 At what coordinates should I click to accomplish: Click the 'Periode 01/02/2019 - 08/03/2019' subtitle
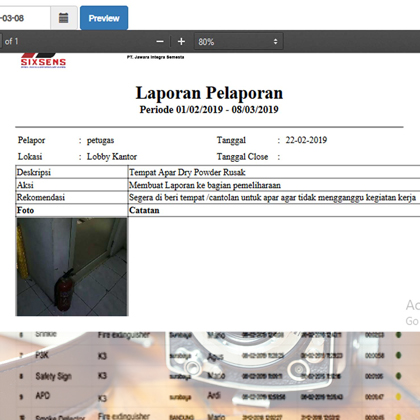pos(209,110)
